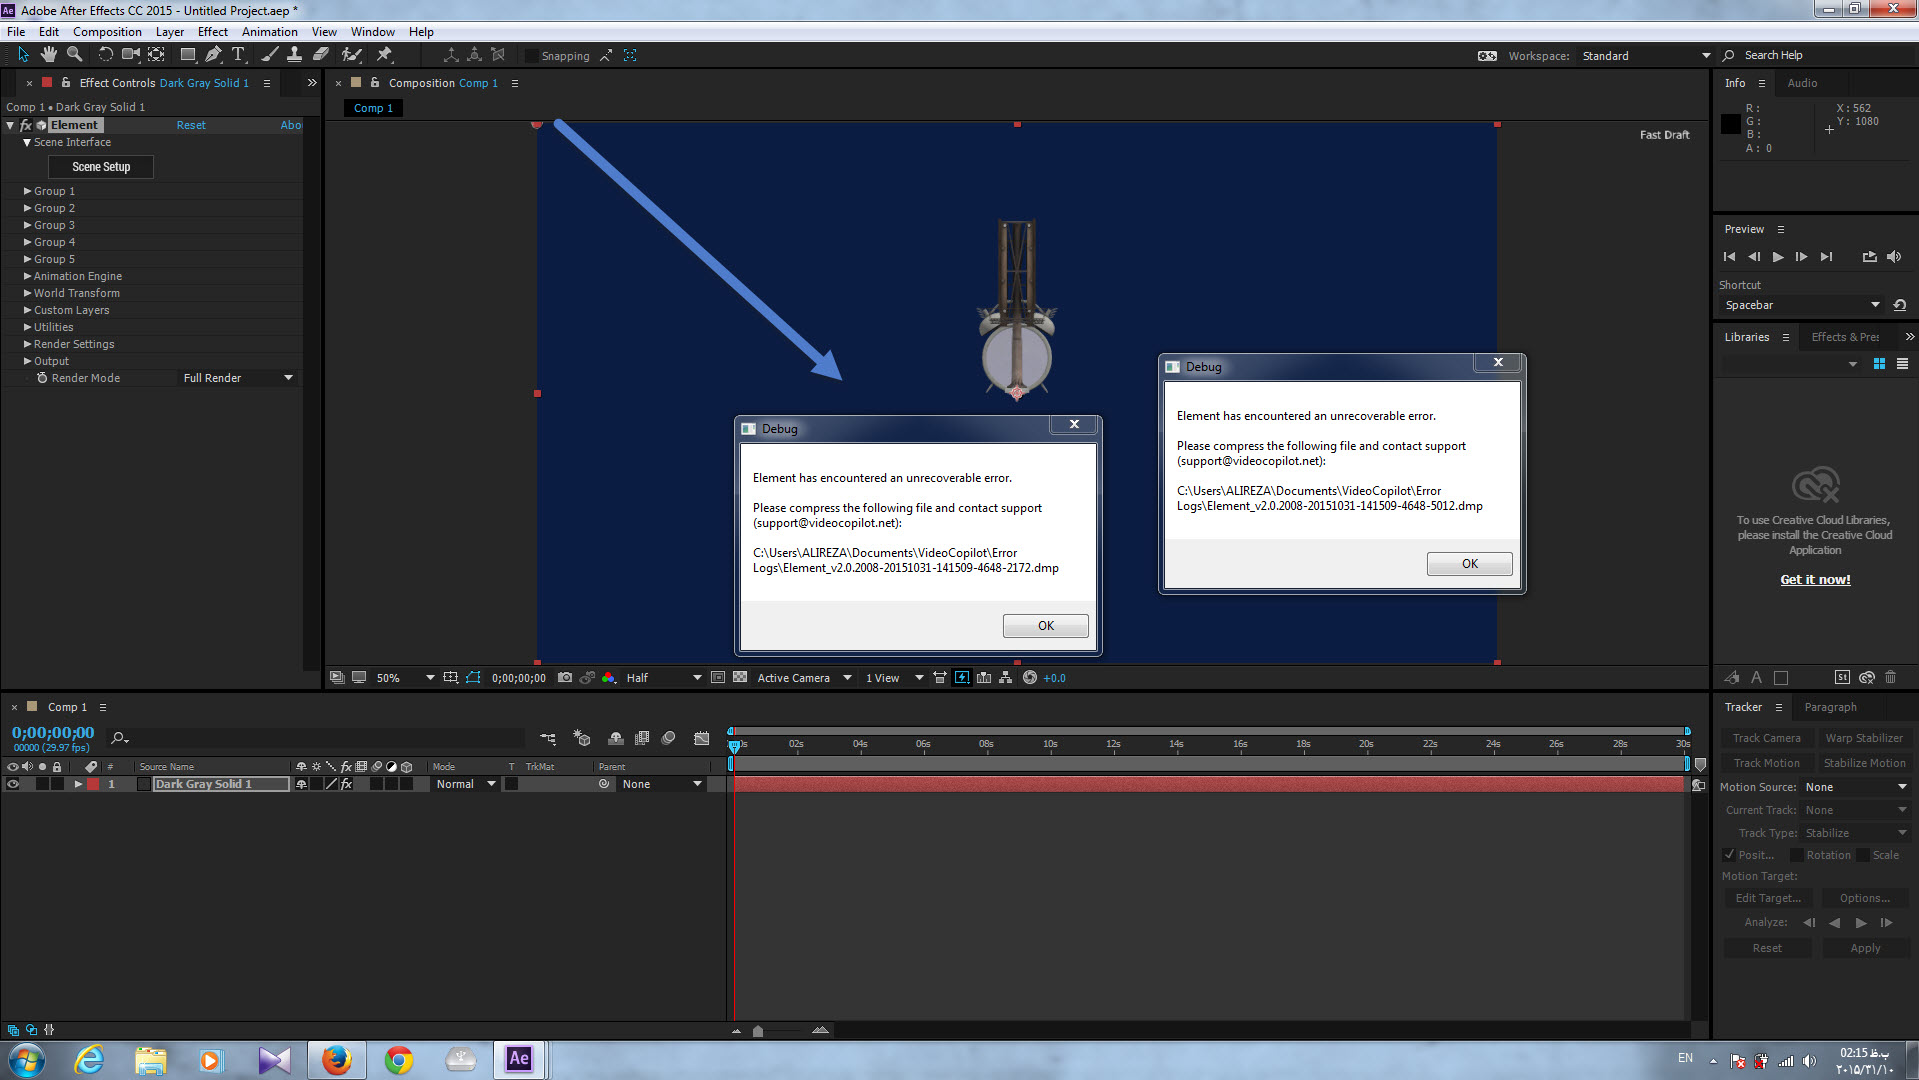The image size is (1919, 1080).
Task: Toggle the transparency grid in the viewer
Action: coord(740,678)
